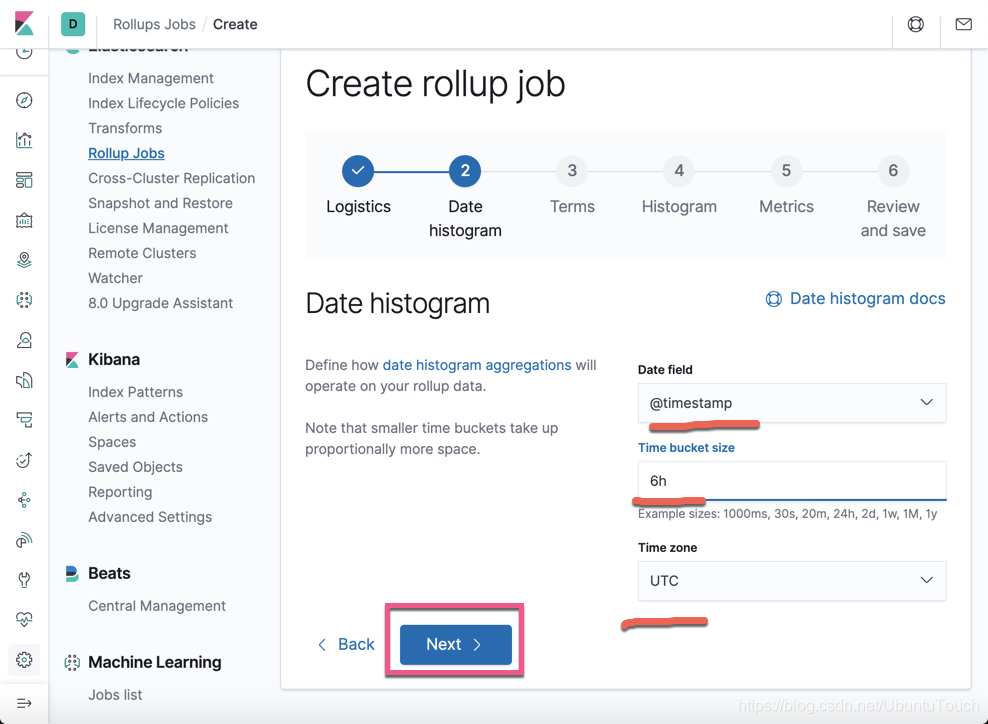Open Reporting under Kibana

point(120,492)
